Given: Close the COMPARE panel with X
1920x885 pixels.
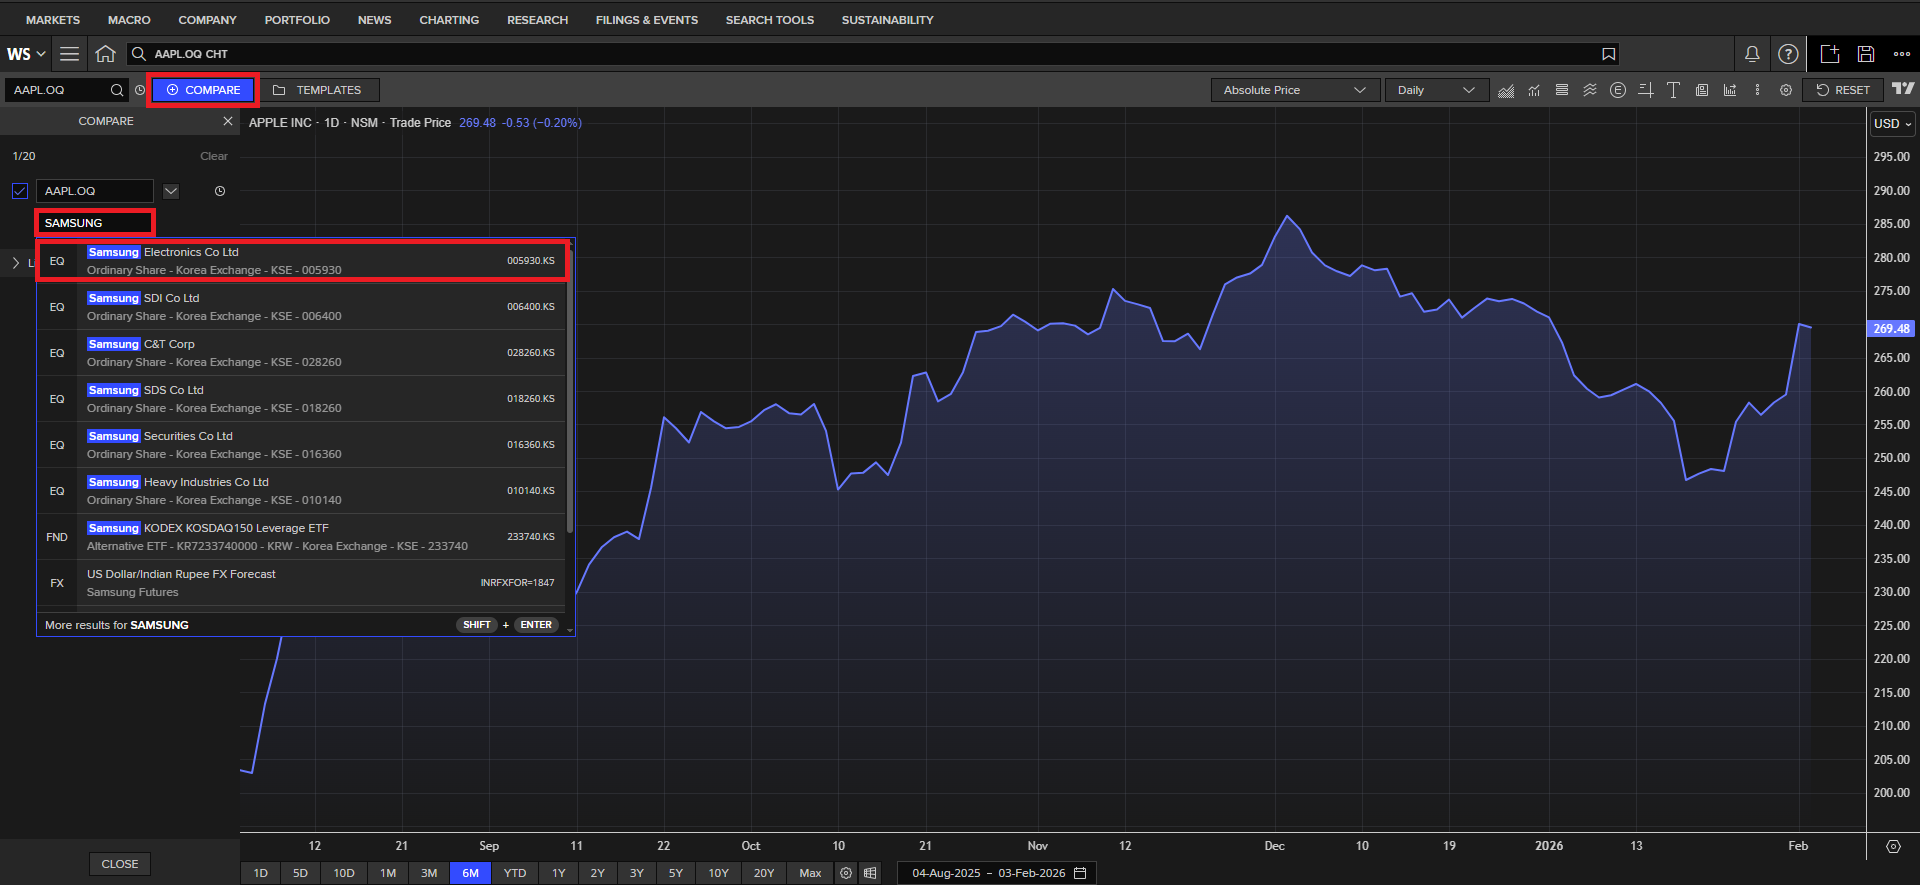Looking at the screenshot, I should (x=228, y=121).
